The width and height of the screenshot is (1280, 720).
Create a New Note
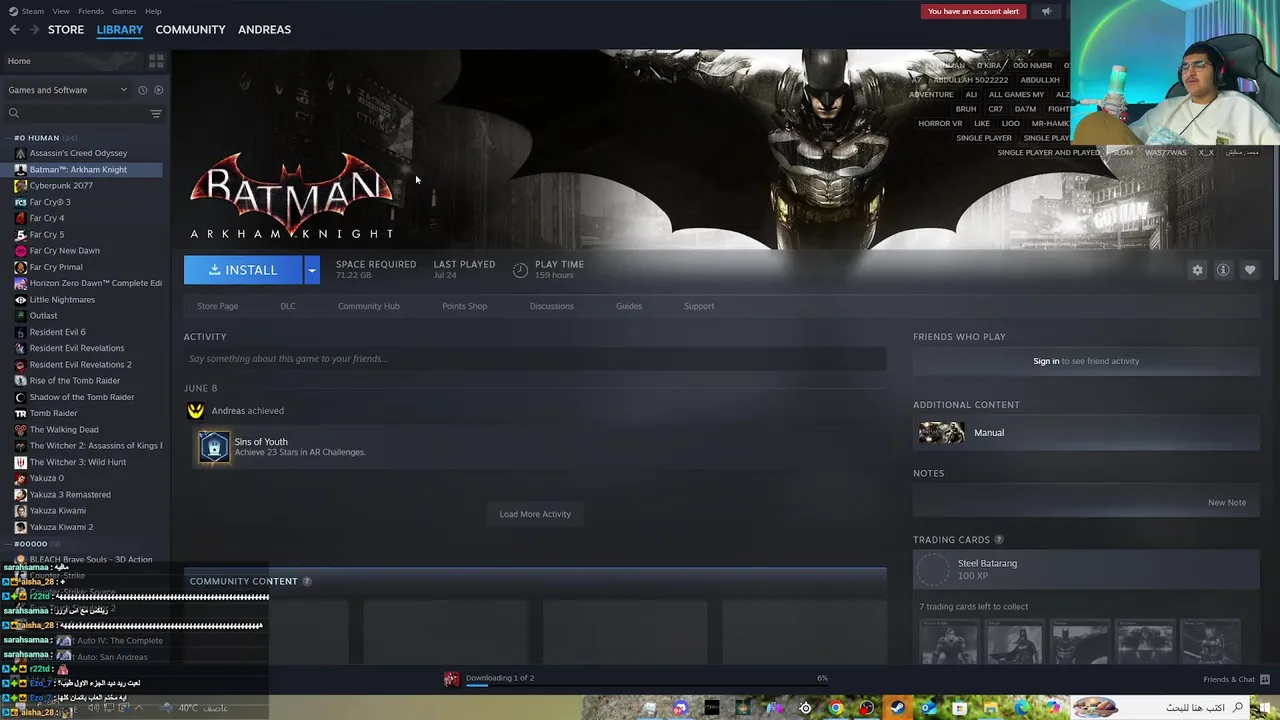(x=1227, y=503)
